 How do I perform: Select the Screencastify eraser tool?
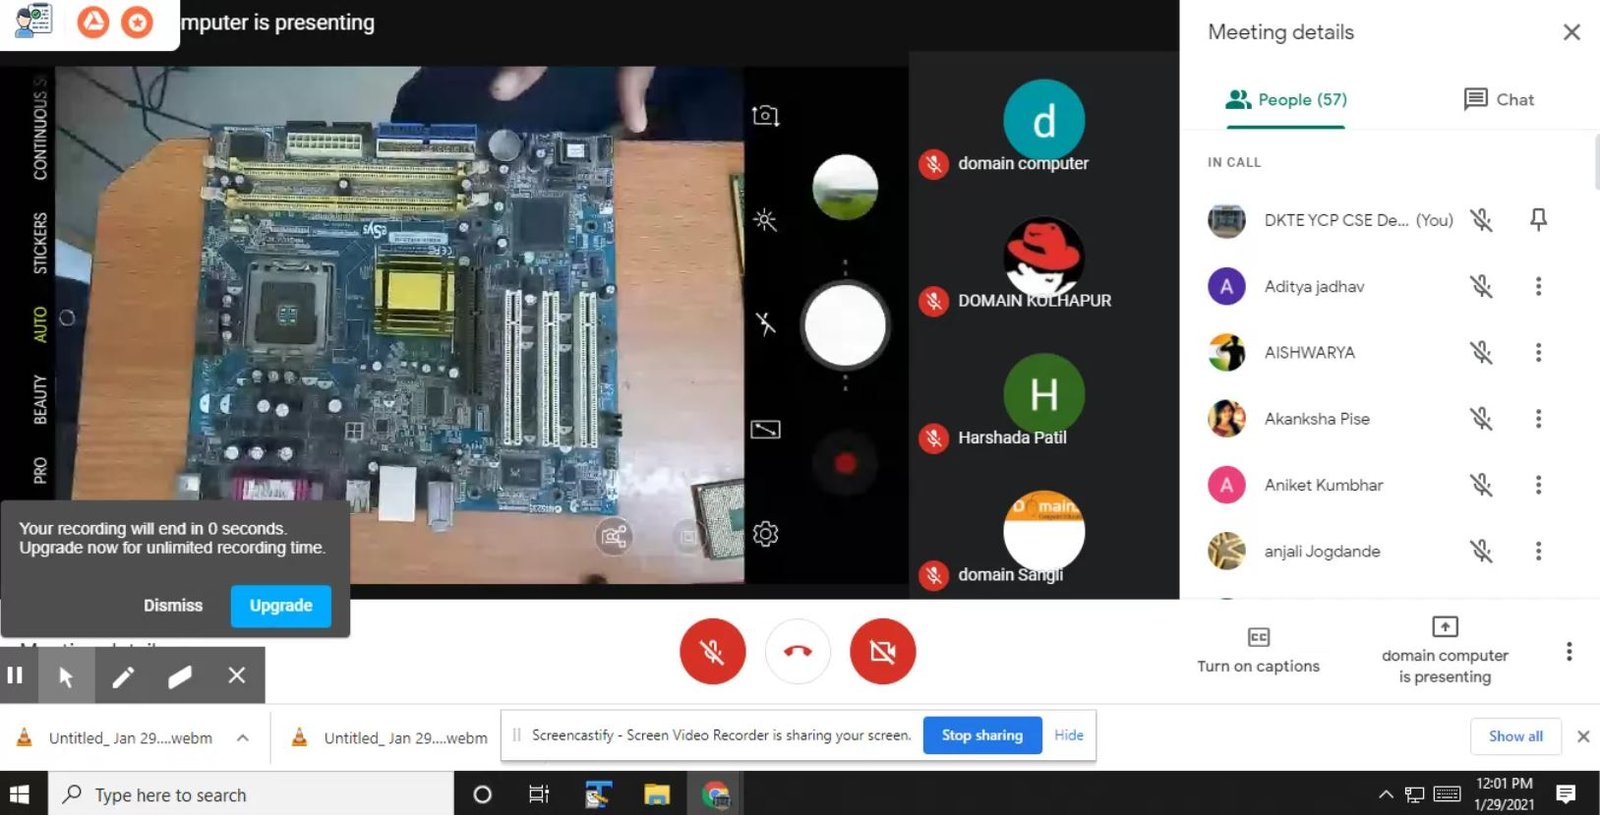pyautogui.click(x=180, y=677)
